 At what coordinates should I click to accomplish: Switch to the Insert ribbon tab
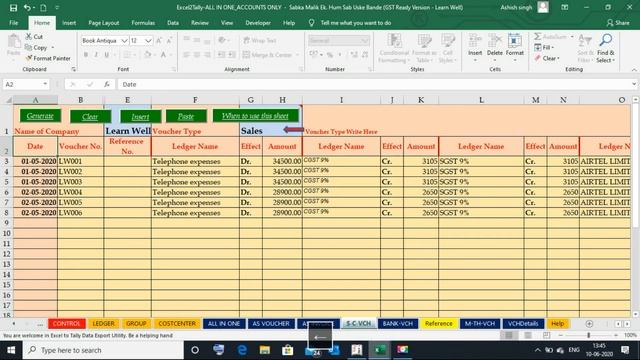[69, 23]
